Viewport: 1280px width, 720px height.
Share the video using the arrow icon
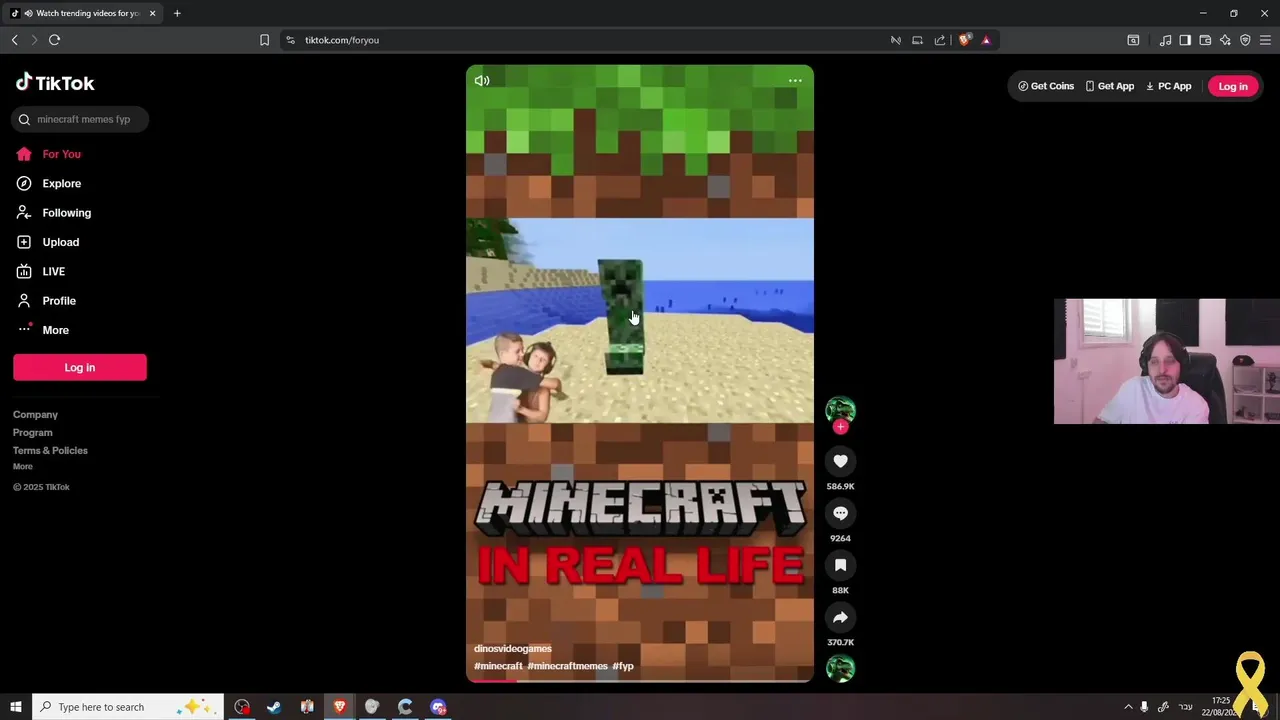point(840,617)
